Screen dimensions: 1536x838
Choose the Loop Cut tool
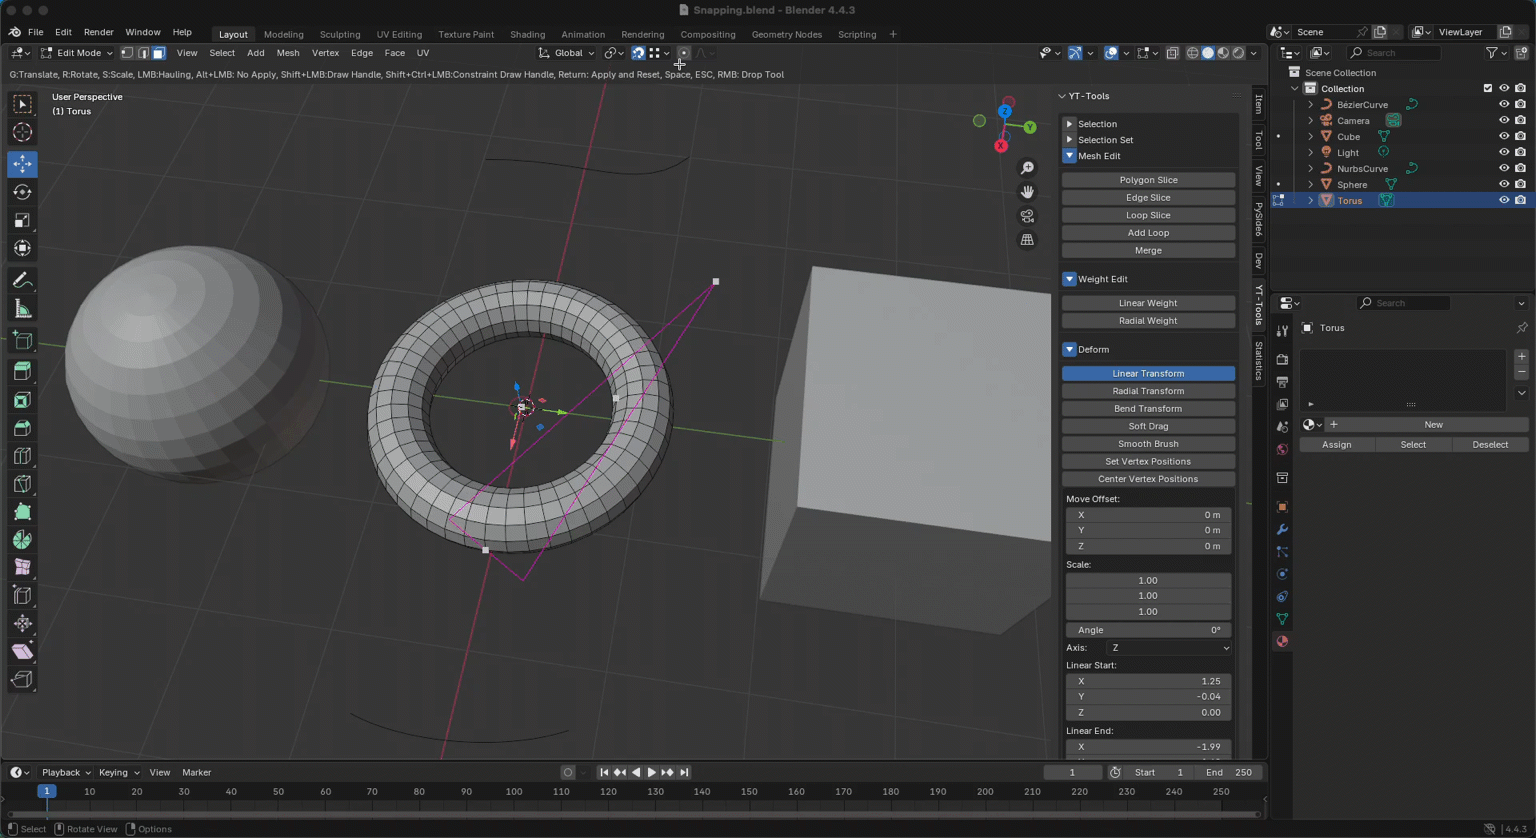[22, 456]
